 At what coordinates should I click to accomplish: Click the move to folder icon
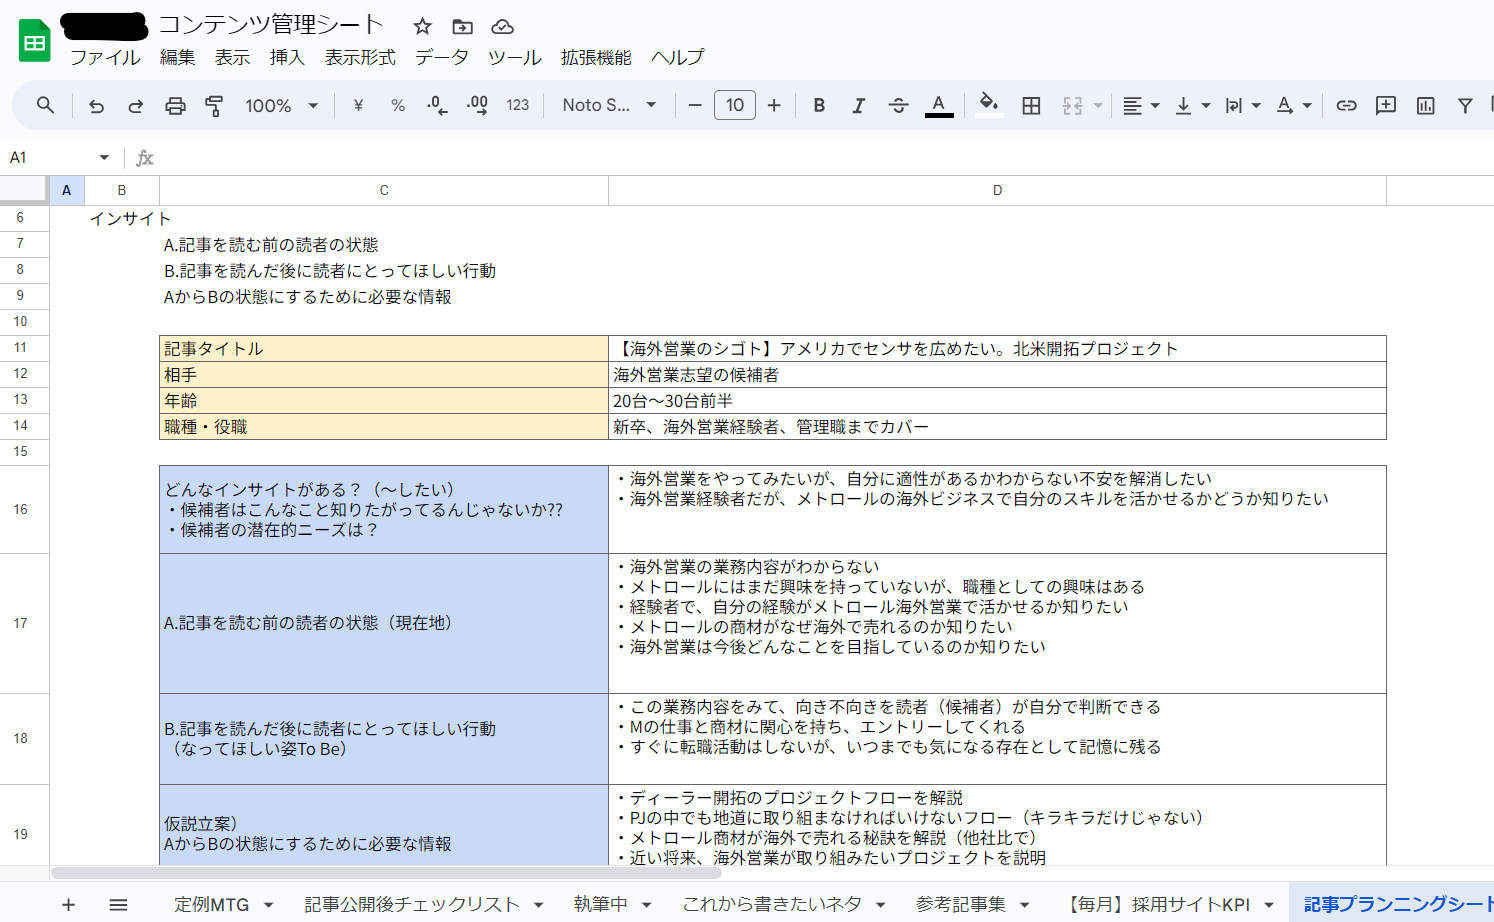[x=462, y=26]
